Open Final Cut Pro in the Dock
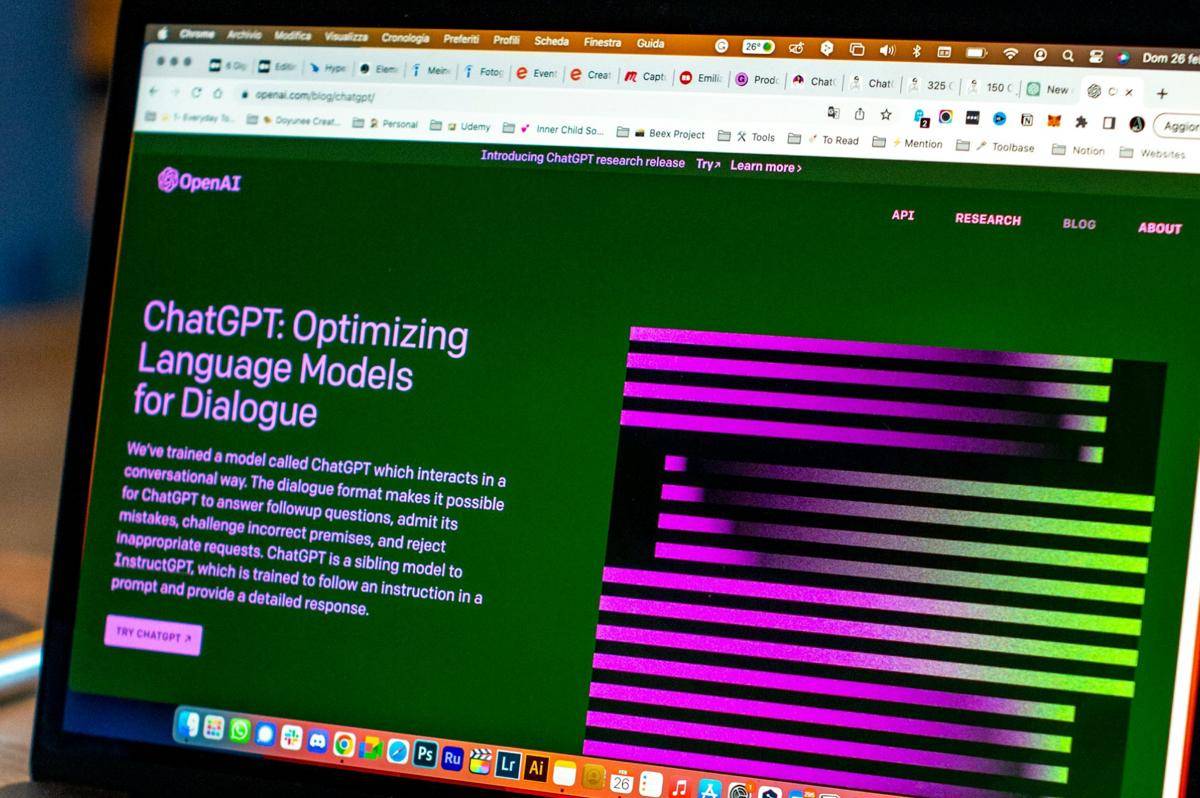Screen dimensions: 1200x798 tap(480, 762)
